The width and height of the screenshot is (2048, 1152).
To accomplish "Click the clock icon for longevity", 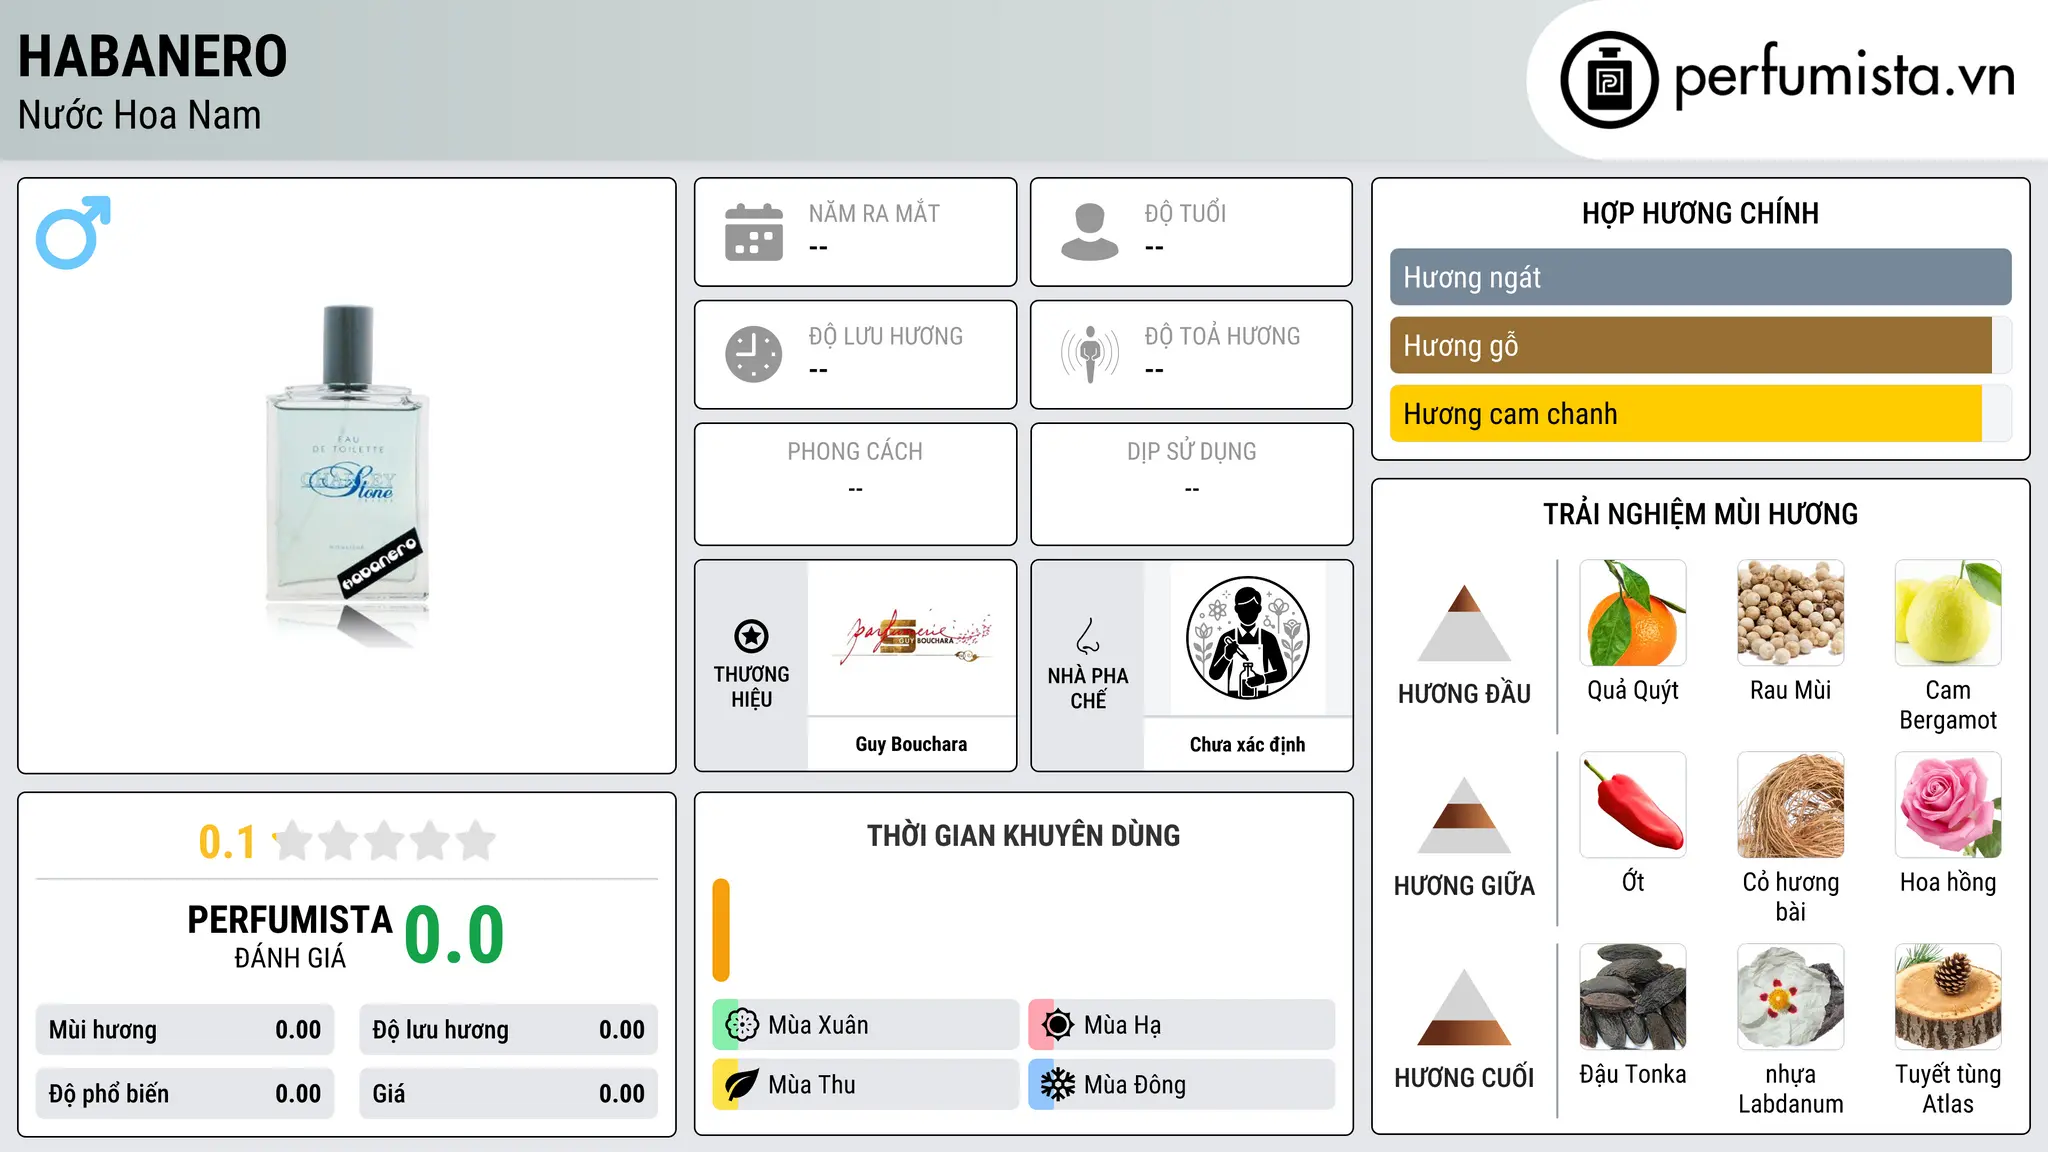I will coord(754,354).
